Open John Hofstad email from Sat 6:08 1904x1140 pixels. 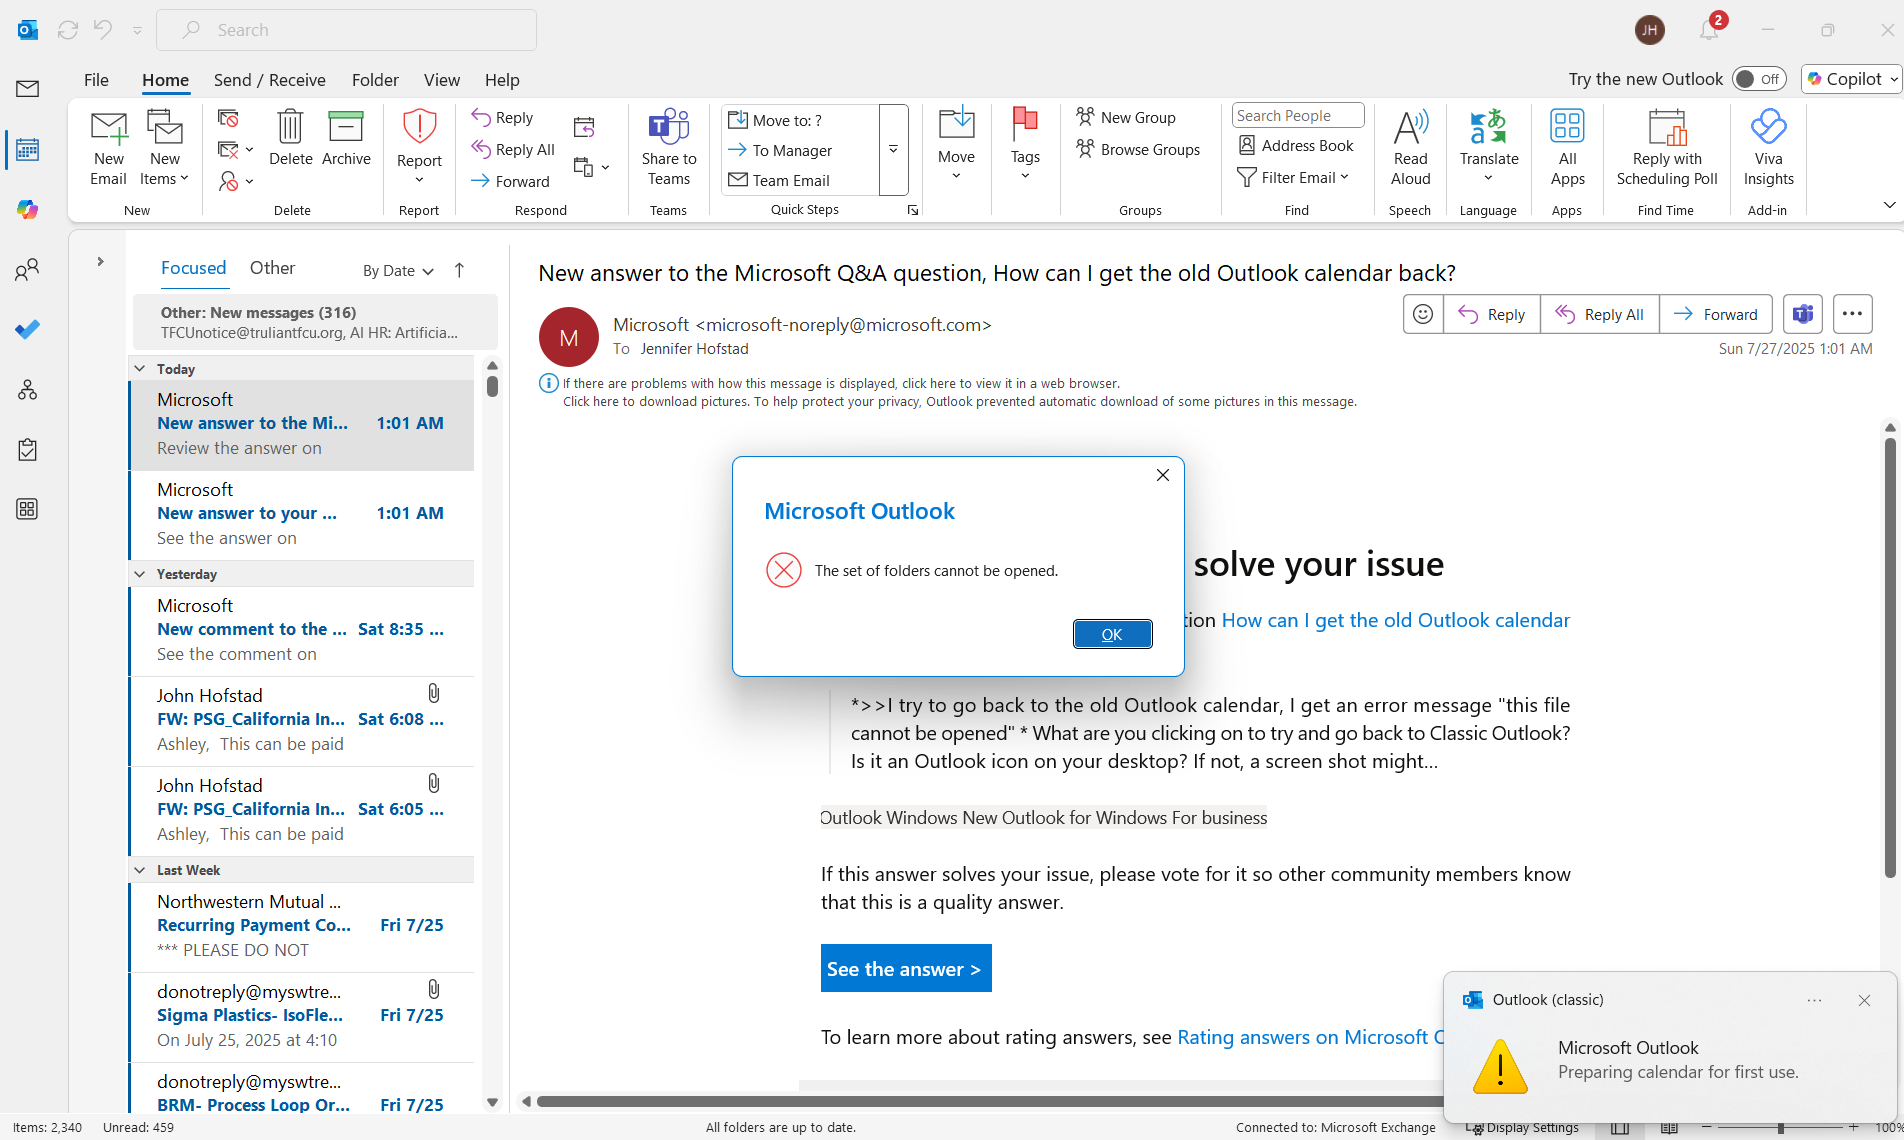(301, 720)
